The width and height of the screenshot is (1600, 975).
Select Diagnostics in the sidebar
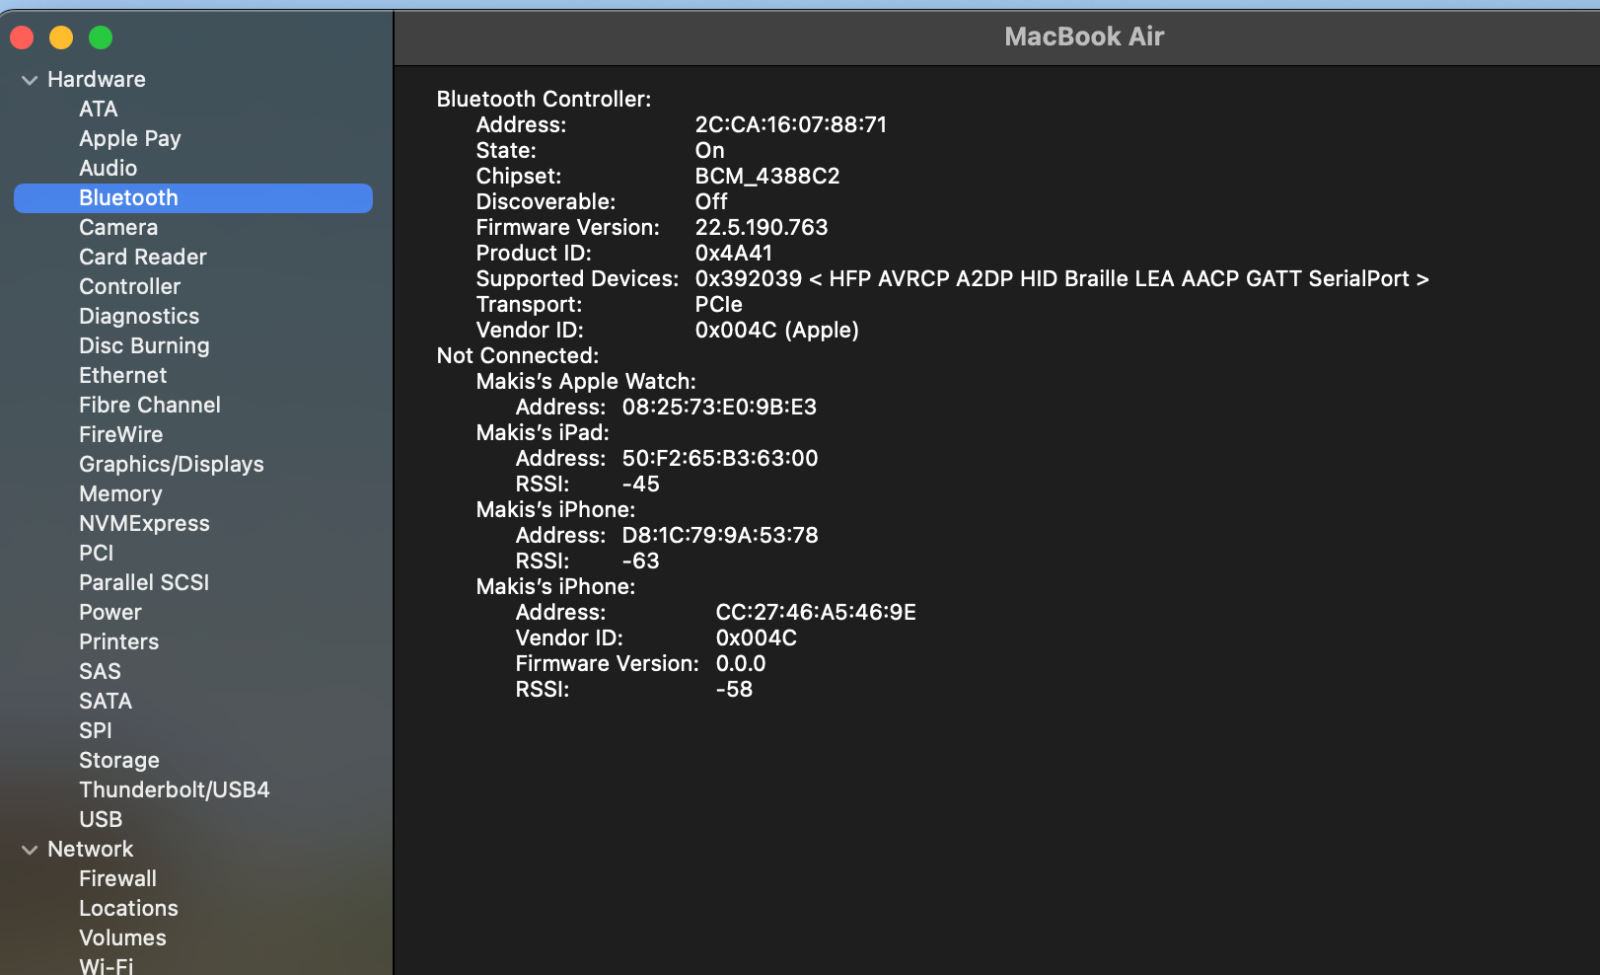(139, 316)
